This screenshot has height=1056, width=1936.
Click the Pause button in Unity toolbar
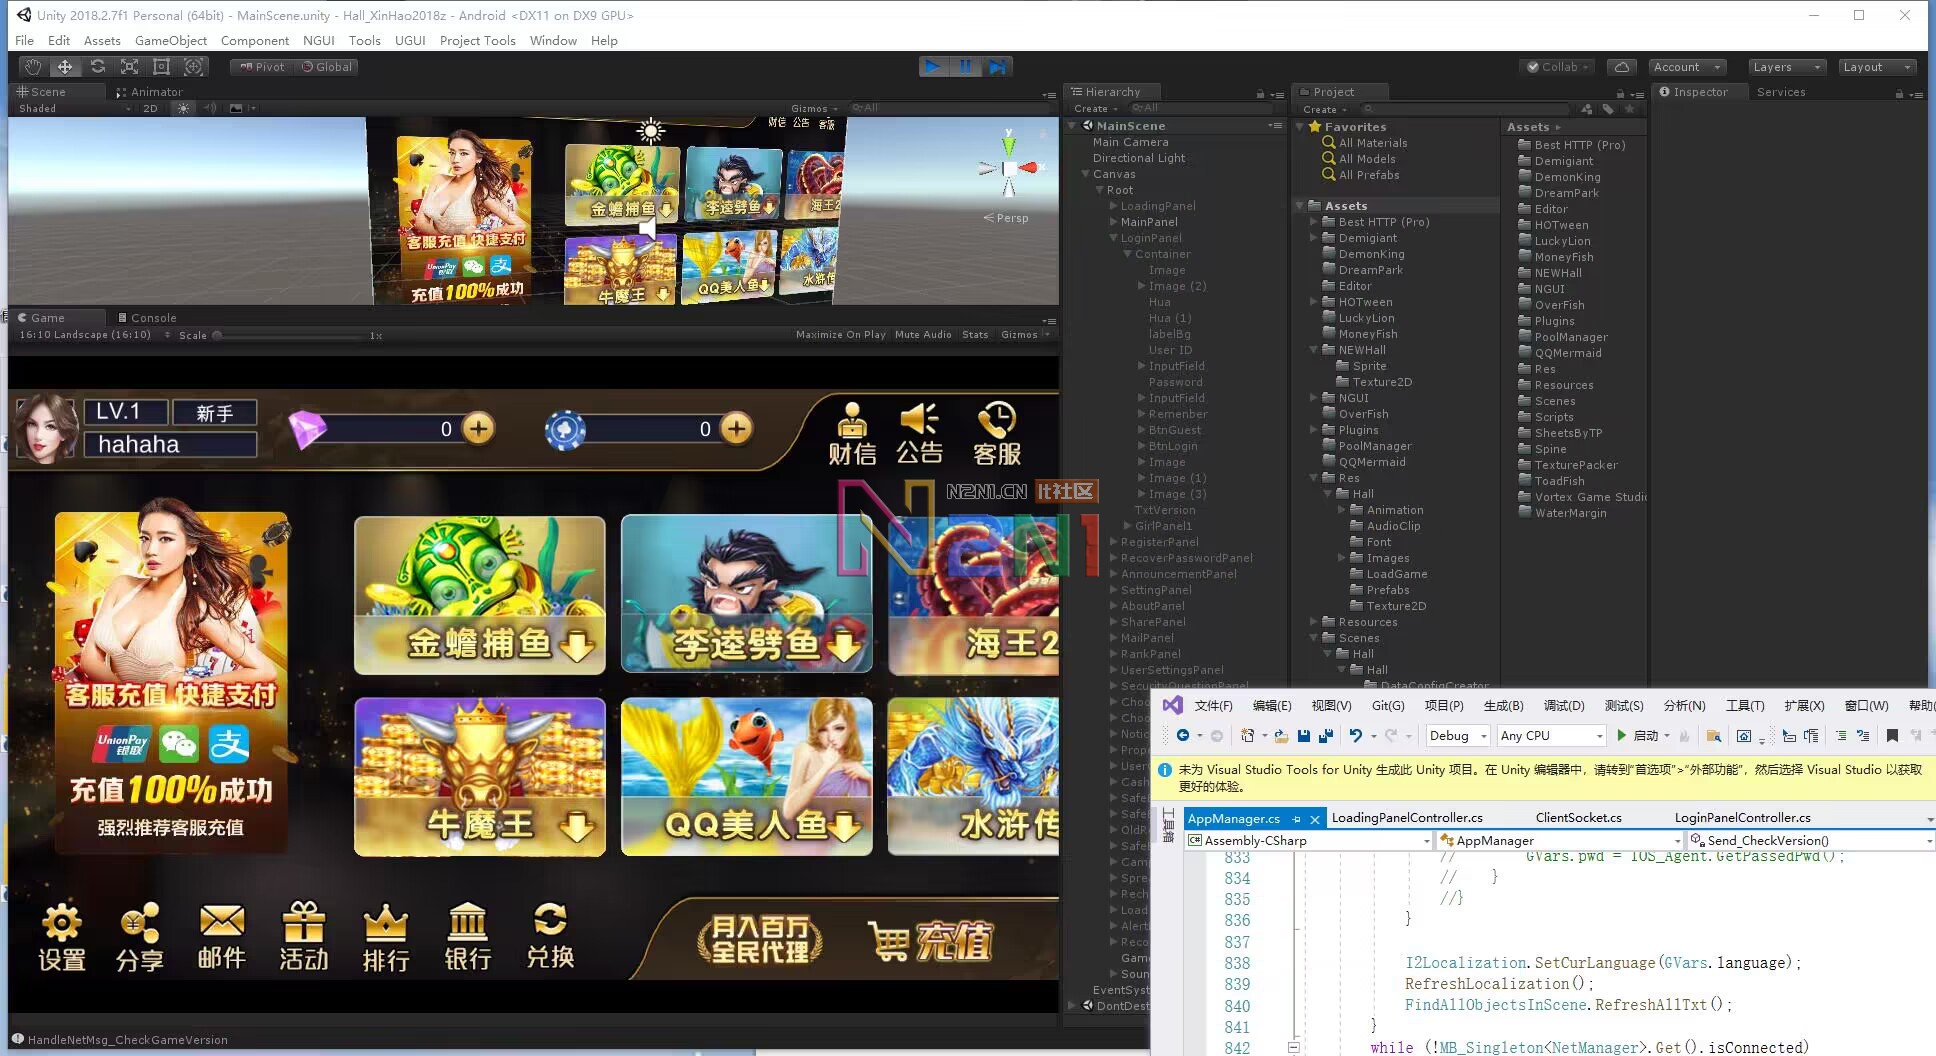click(x=965, y=67)
